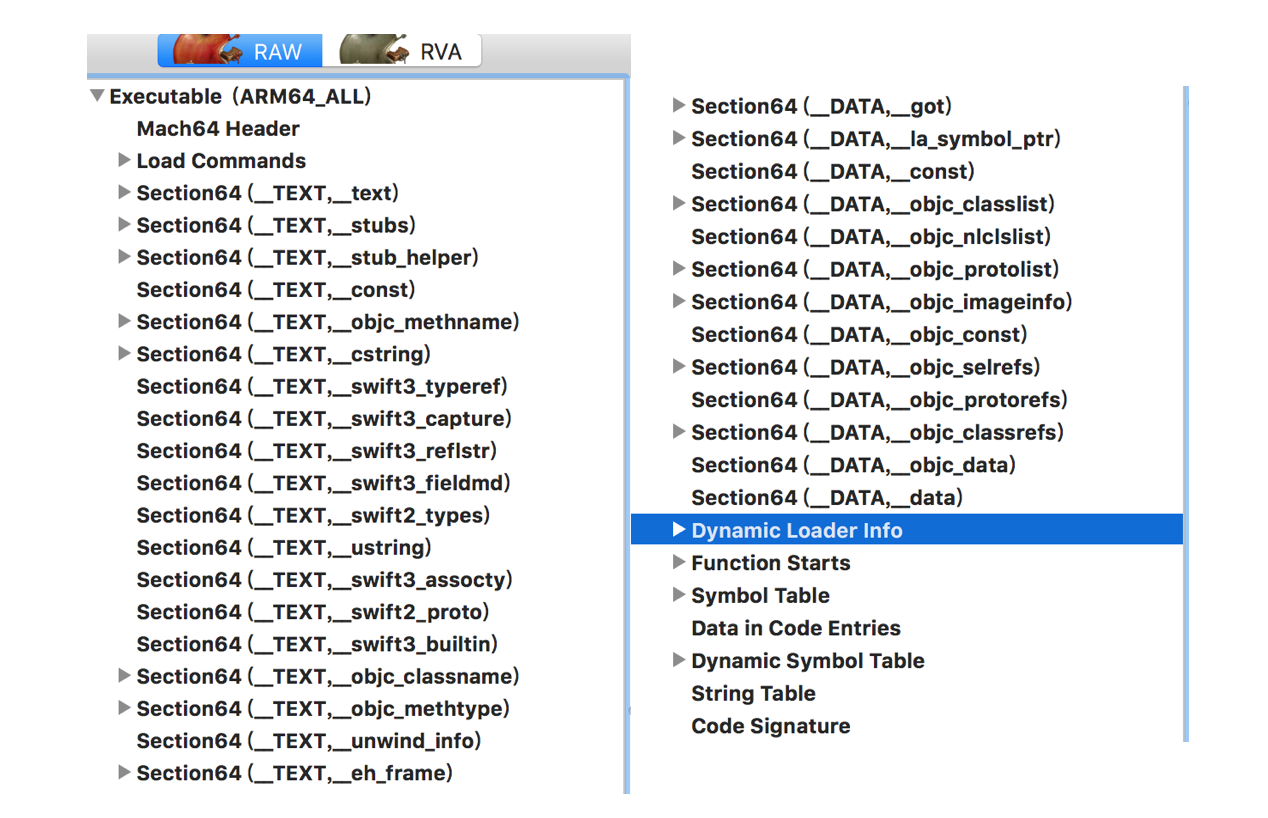This screenshot has height=818, width=1268.
Task: Expand Section64 (__TEXT,__eh_frame) triangle
Action: pos(124,772)
